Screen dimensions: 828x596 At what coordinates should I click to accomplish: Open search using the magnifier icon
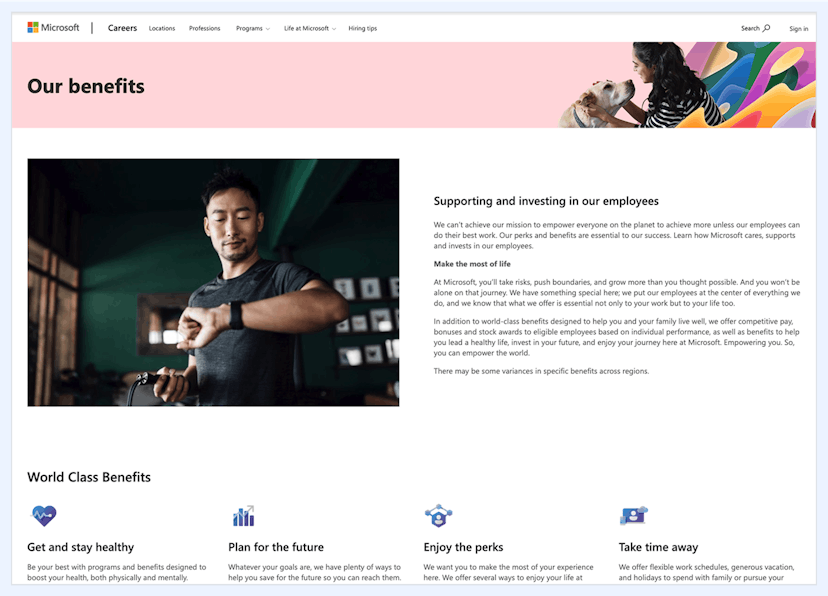pyautogui.click(x=765, y=28)
